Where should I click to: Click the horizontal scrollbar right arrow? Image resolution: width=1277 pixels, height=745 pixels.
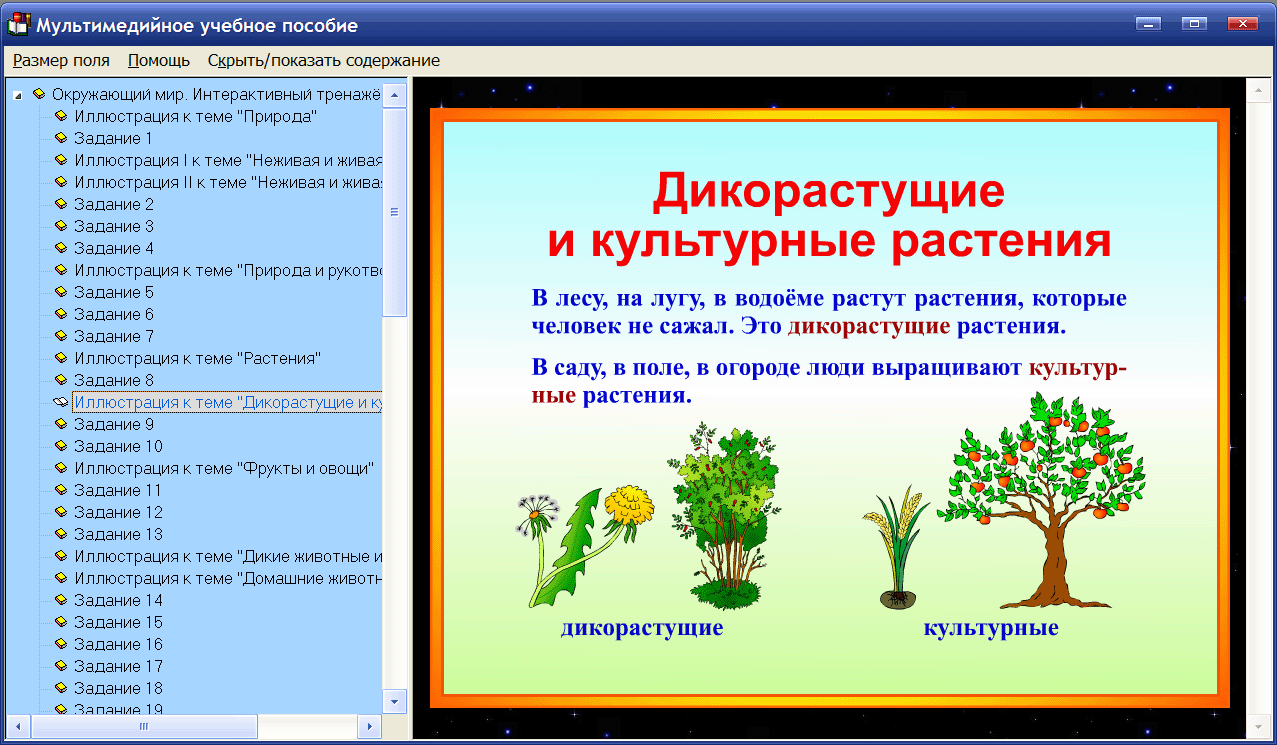(371, 728)
